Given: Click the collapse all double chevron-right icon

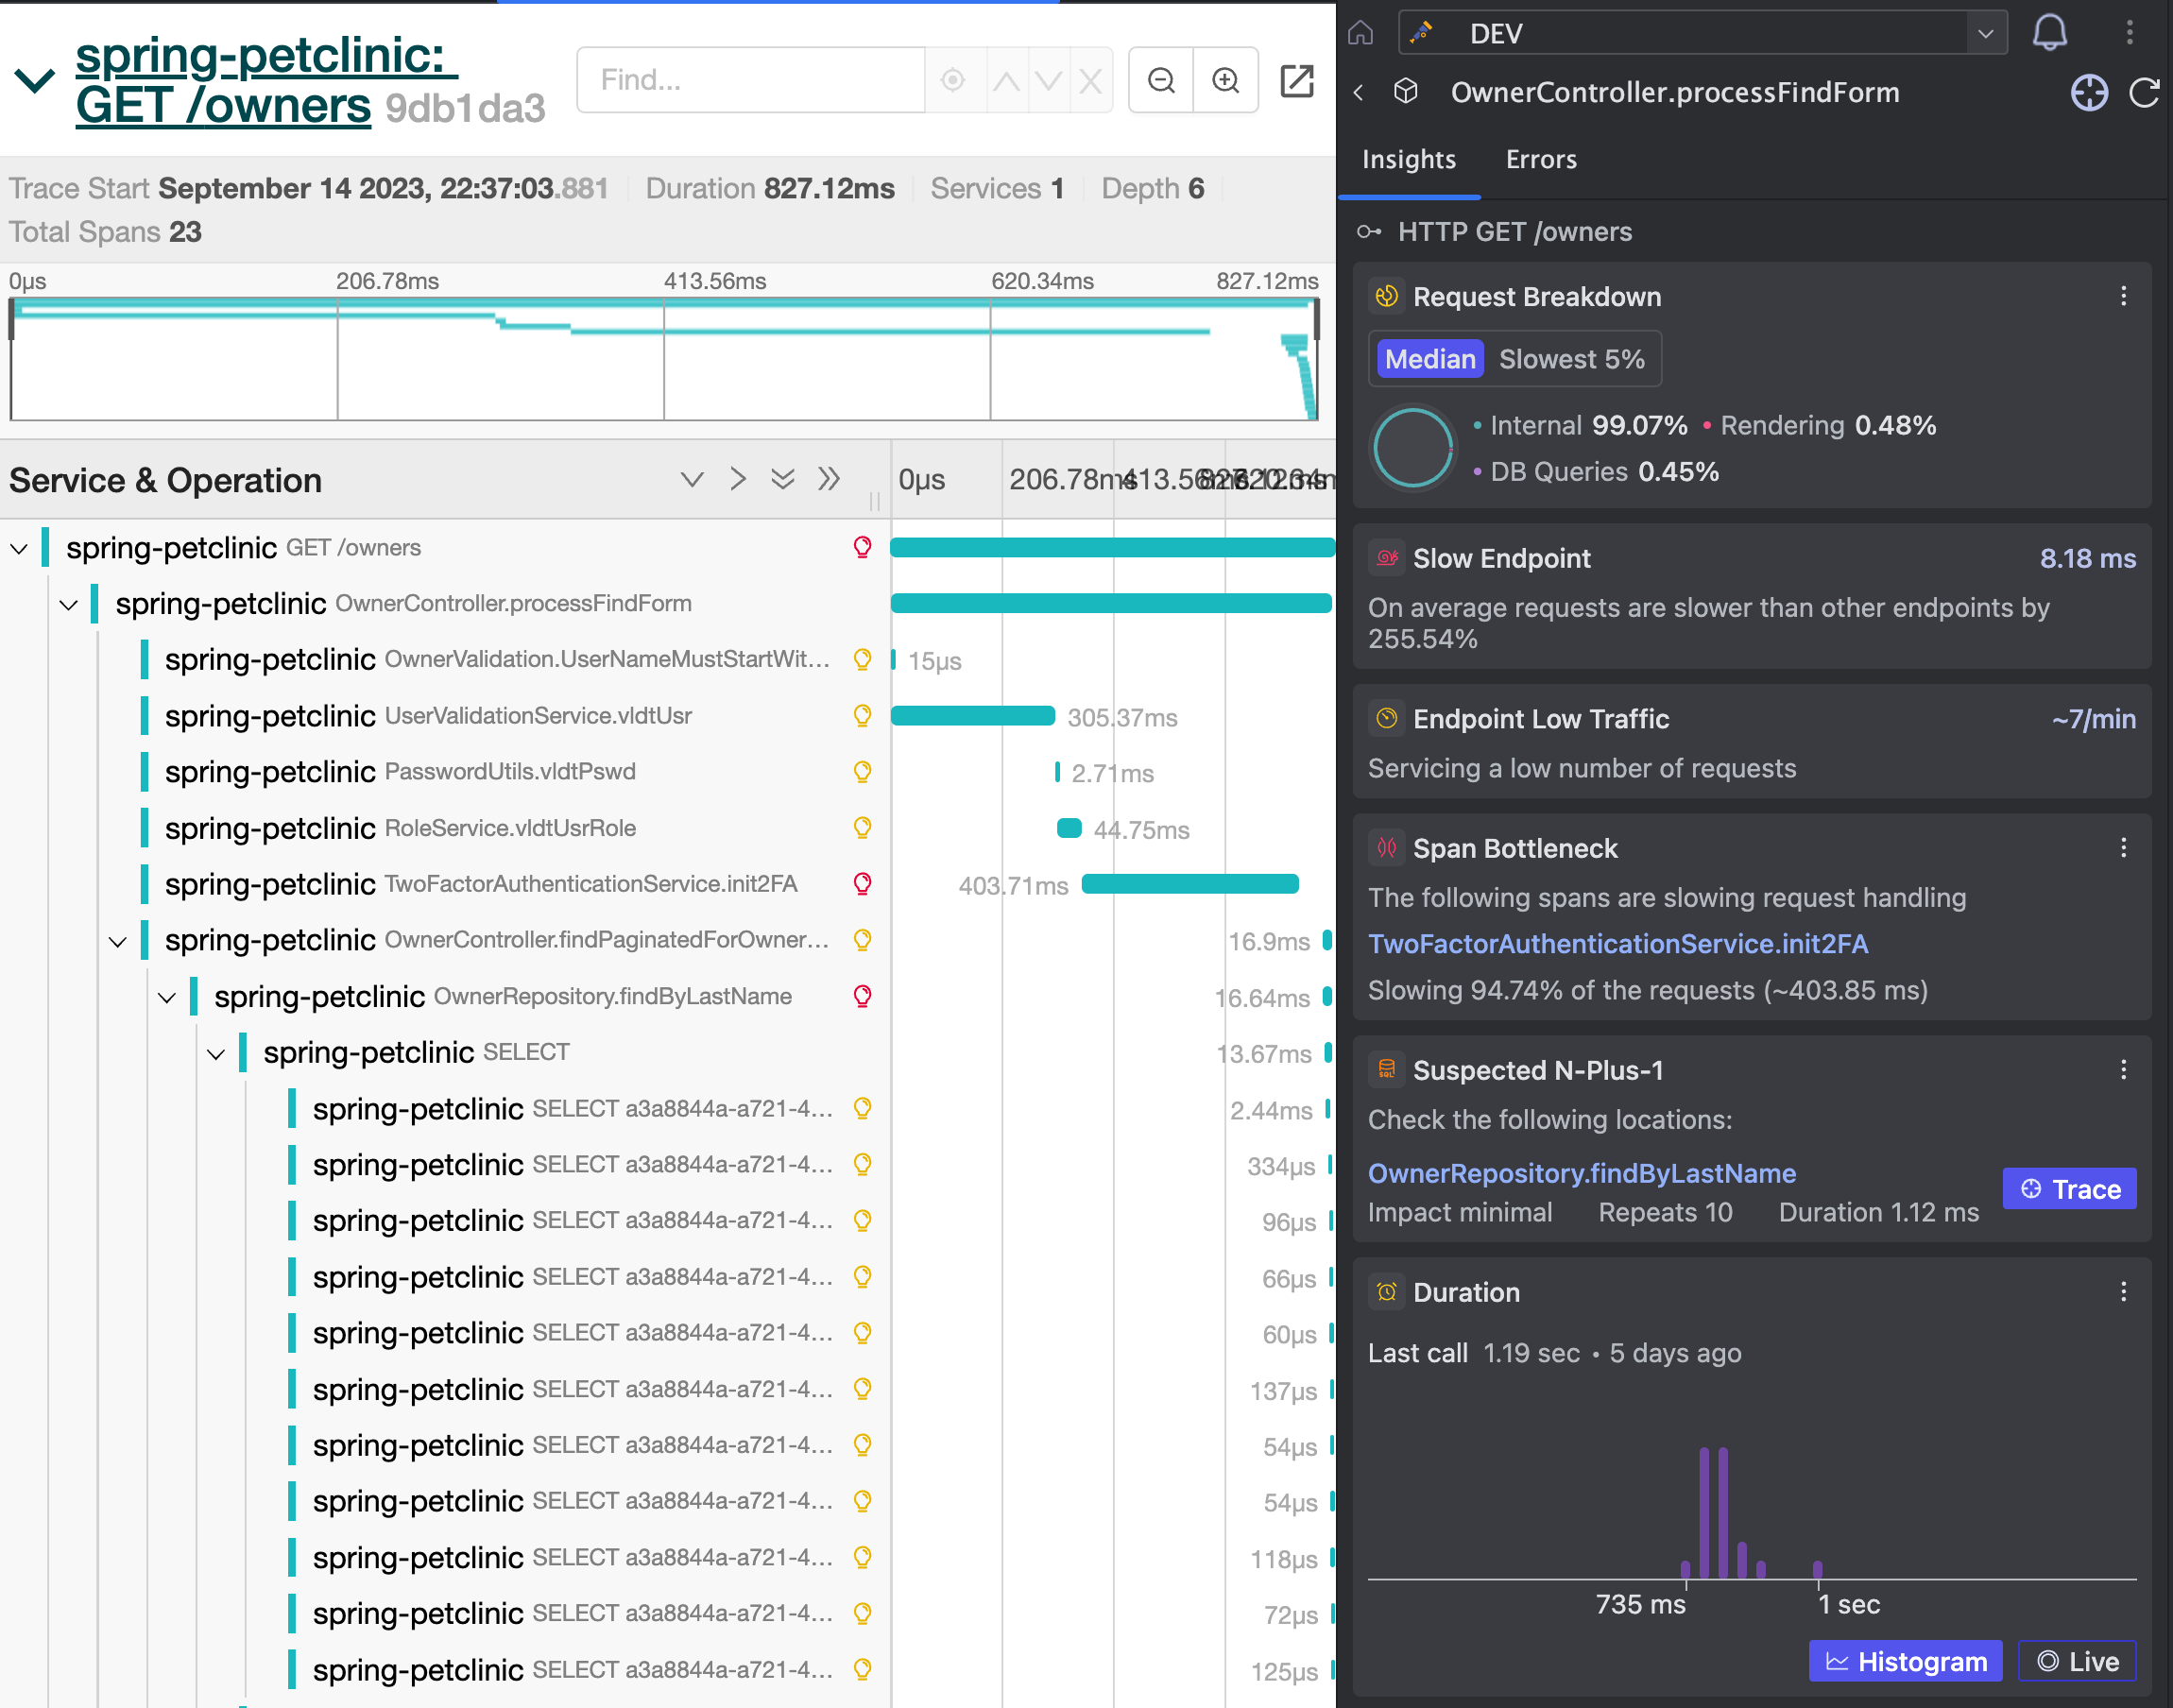Looking at the screenshot, I should [x=828, y=480].
